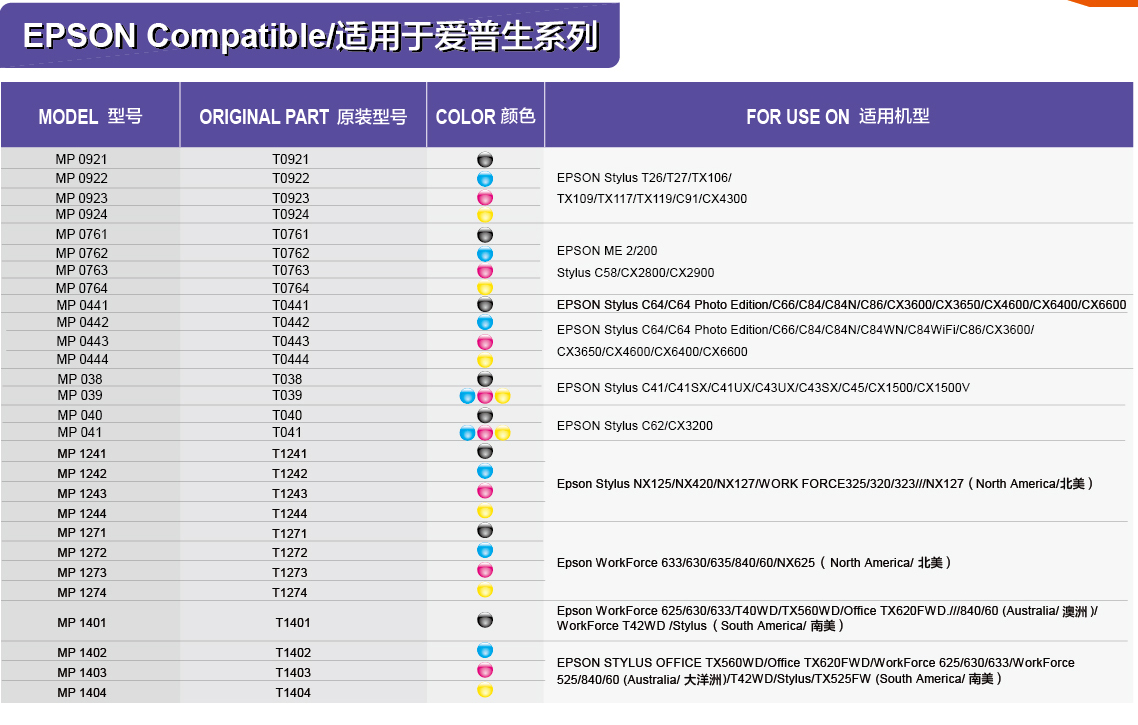Click the EPSON Stylus C62/CX3200 compatibility text
Image resolution: width=1138 pixels, height=725 pixels.
pos(635,426)
